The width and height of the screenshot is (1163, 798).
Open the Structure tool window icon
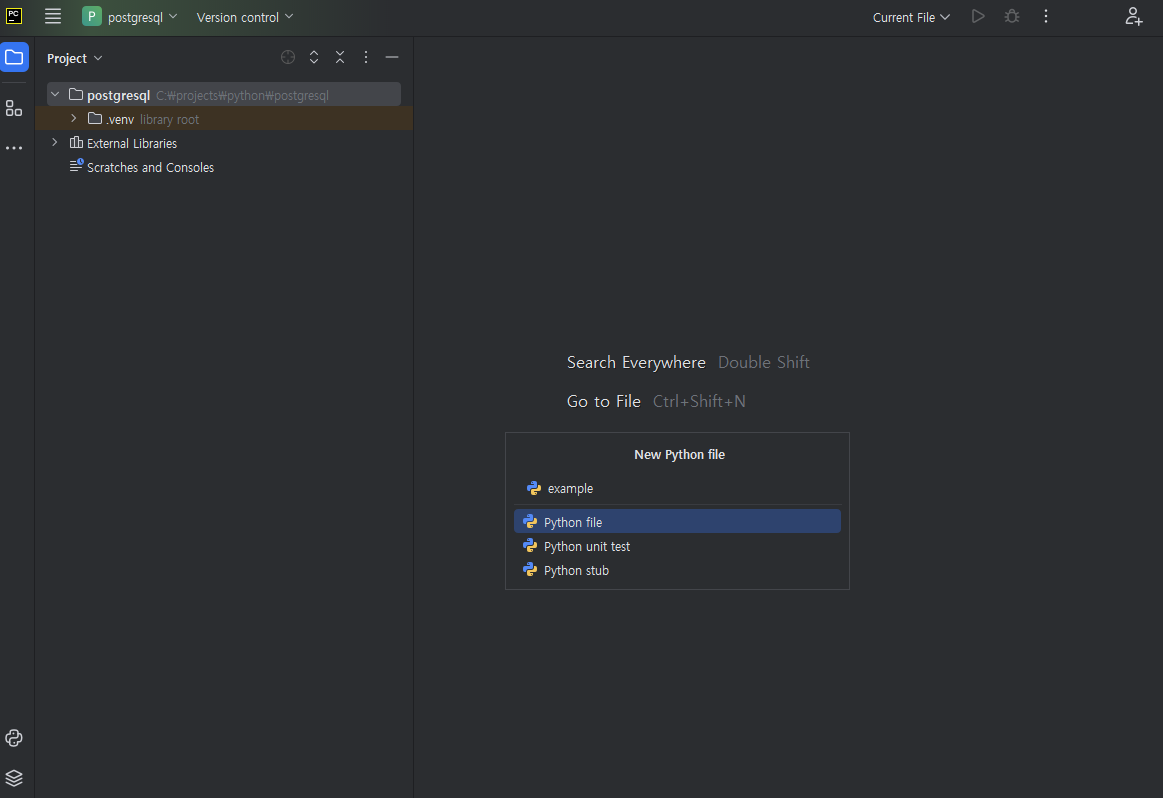pyautogui.click(x=14, y=108)
